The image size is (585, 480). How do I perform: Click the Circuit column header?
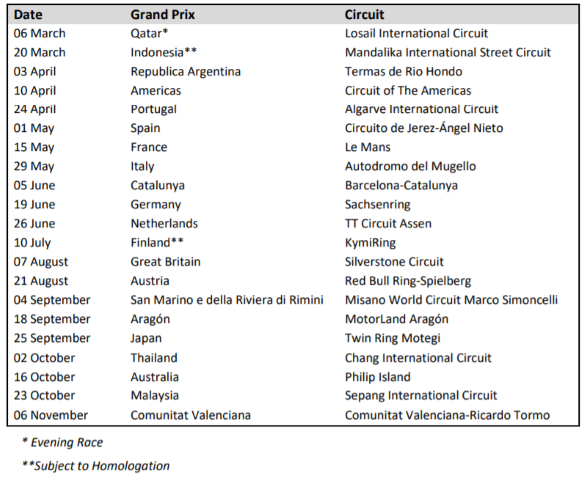pos(364,15)
